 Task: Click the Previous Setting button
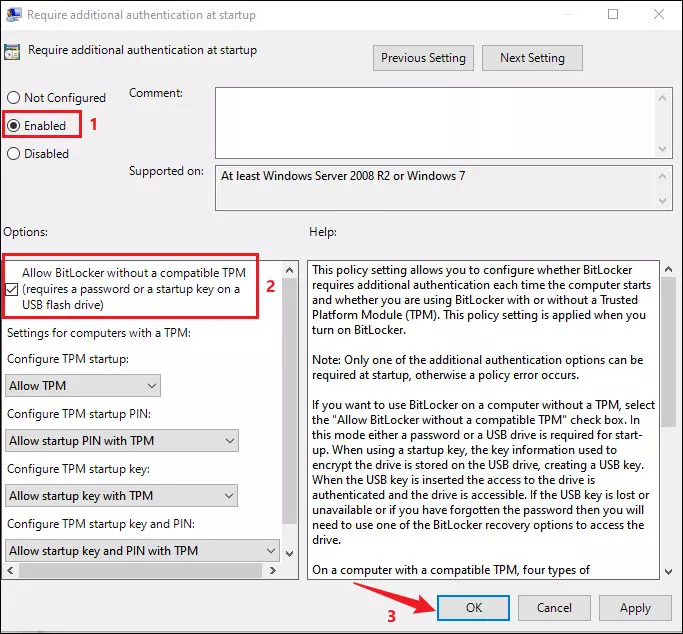423,58
